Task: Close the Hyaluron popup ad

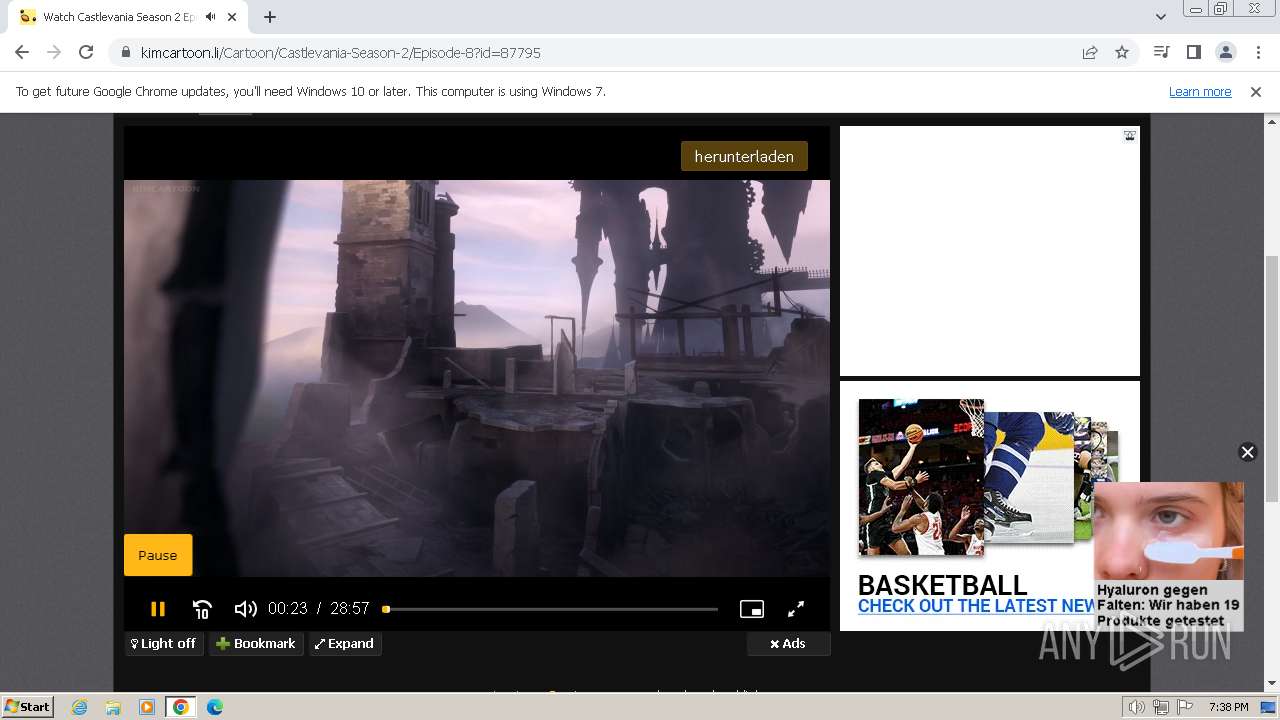Action: [x=1247, y=452]
